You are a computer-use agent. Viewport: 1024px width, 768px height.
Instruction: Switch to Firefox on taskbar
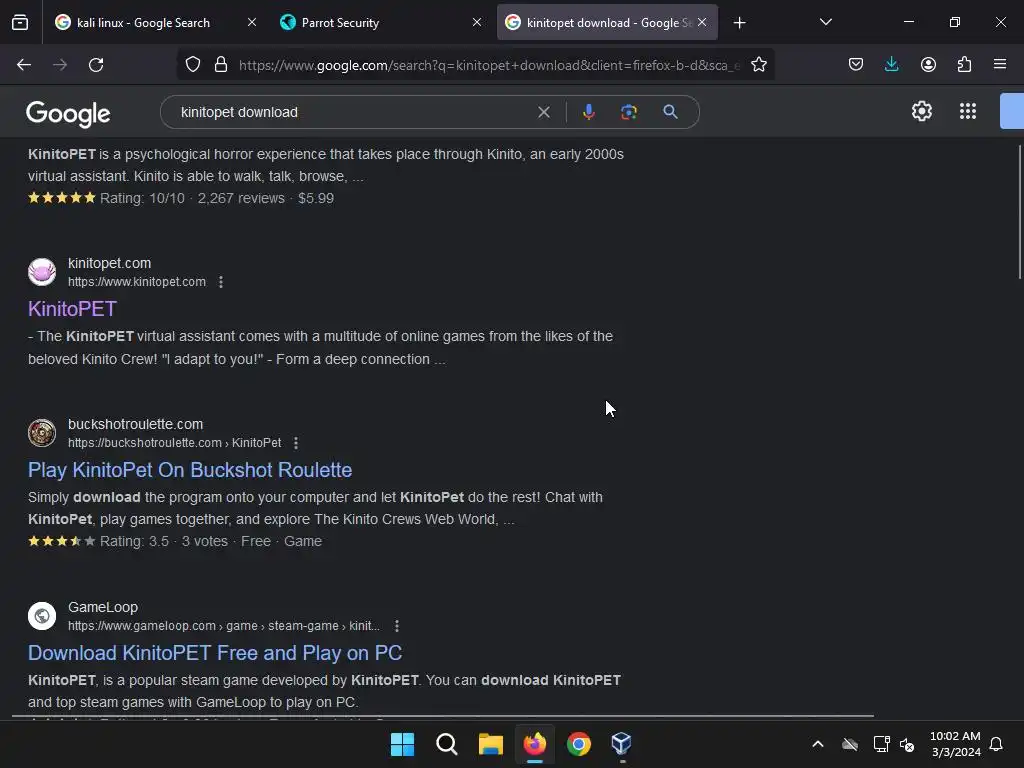point(535,744)
